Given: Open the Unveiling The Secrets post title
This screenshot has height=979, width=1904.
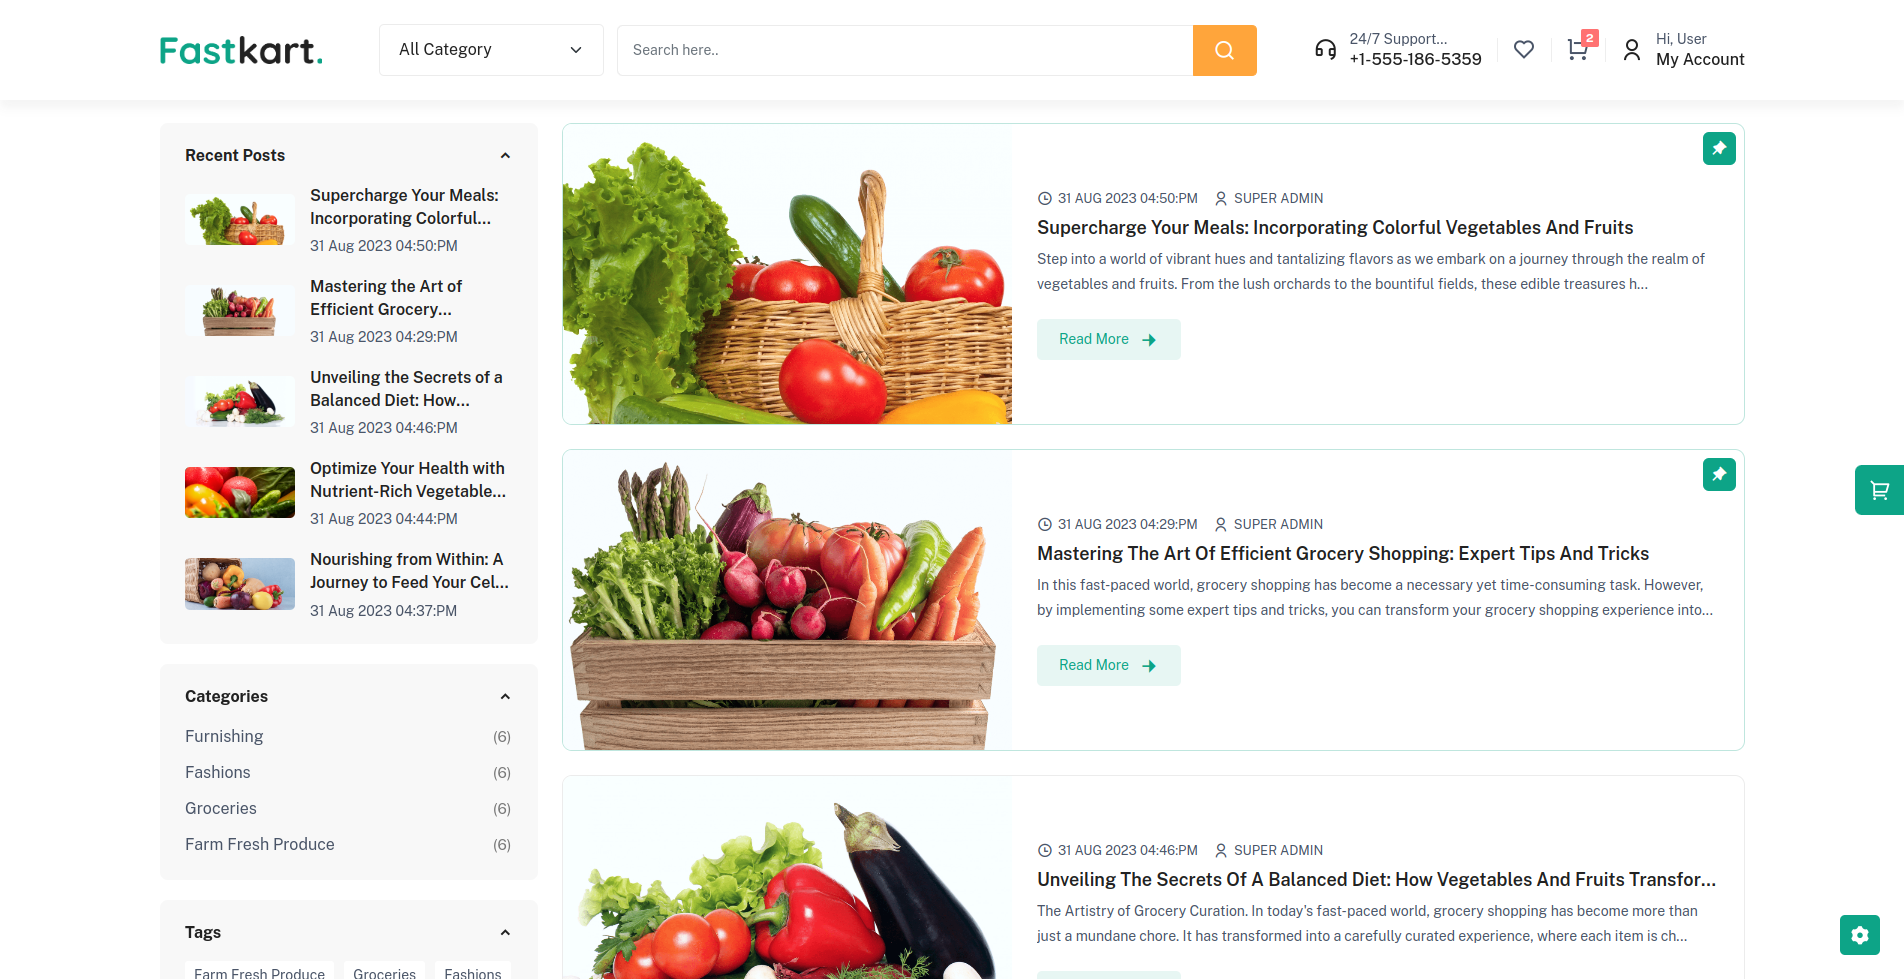Looking at the screenshot, I should (1376, 879).
